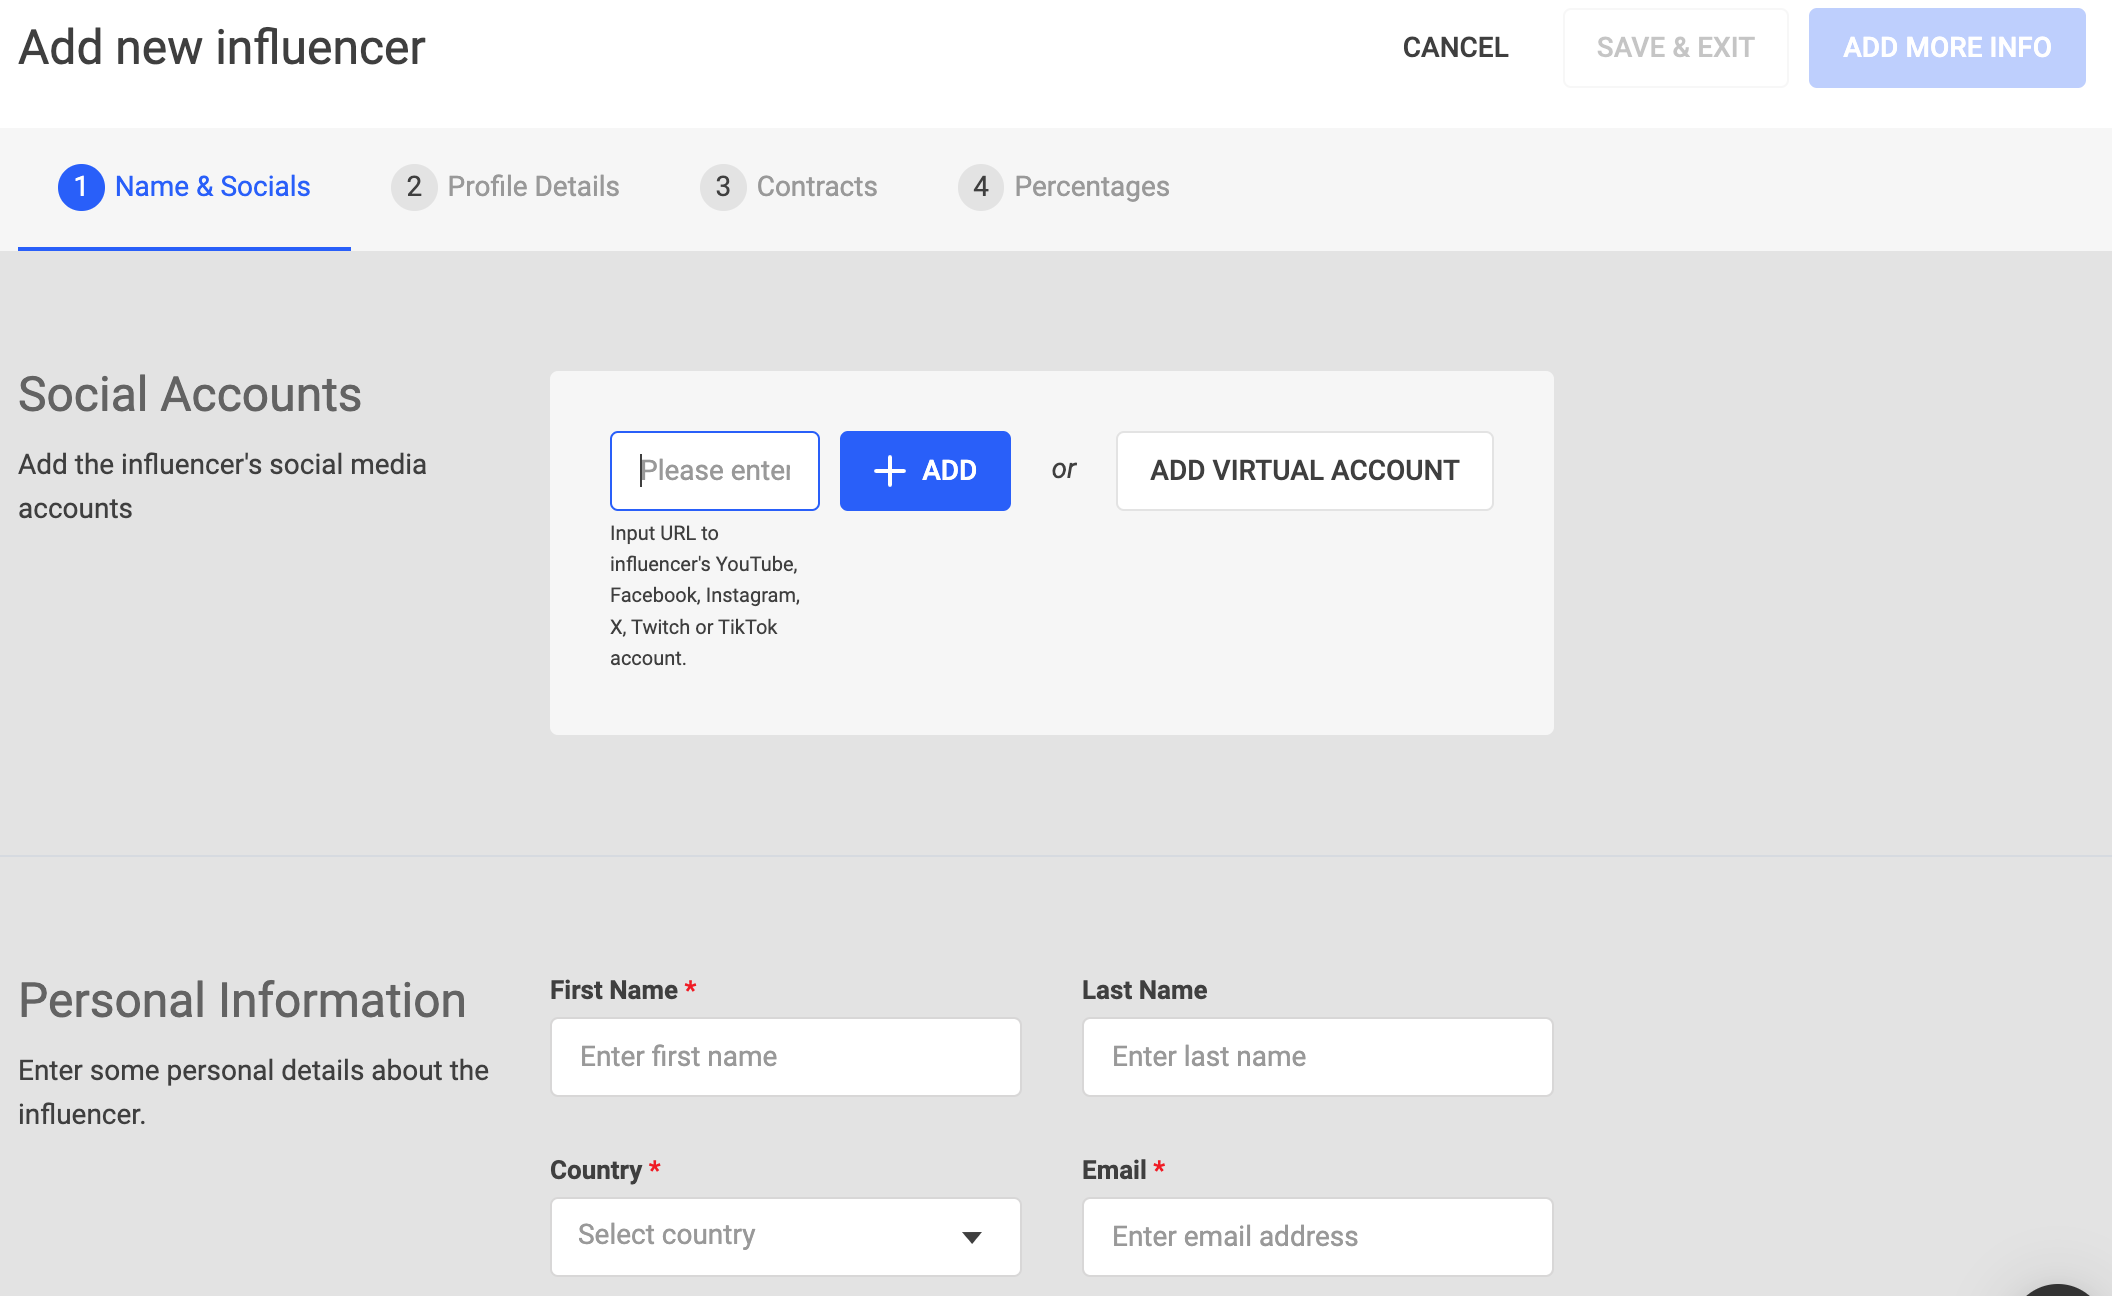
Task: Focus the social account URL input
Action: click(x=714, y=471)
